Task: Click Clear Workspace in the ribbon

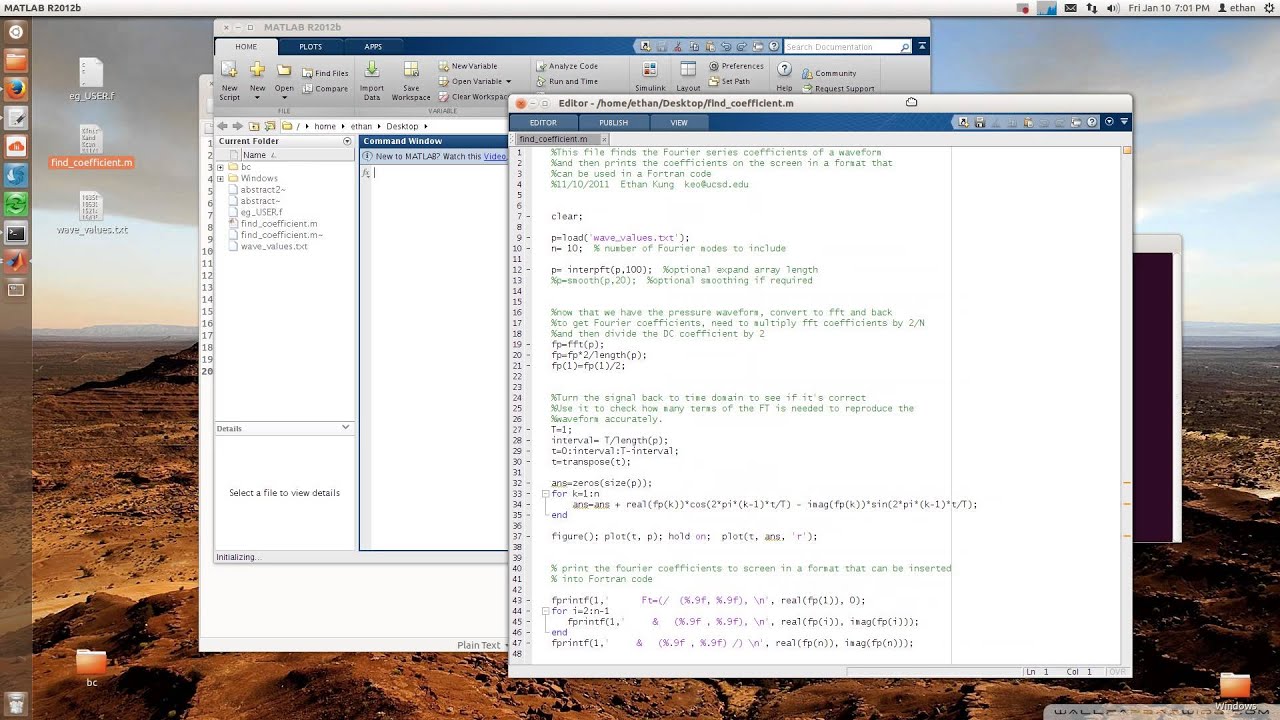Action: tap(474, 97)
